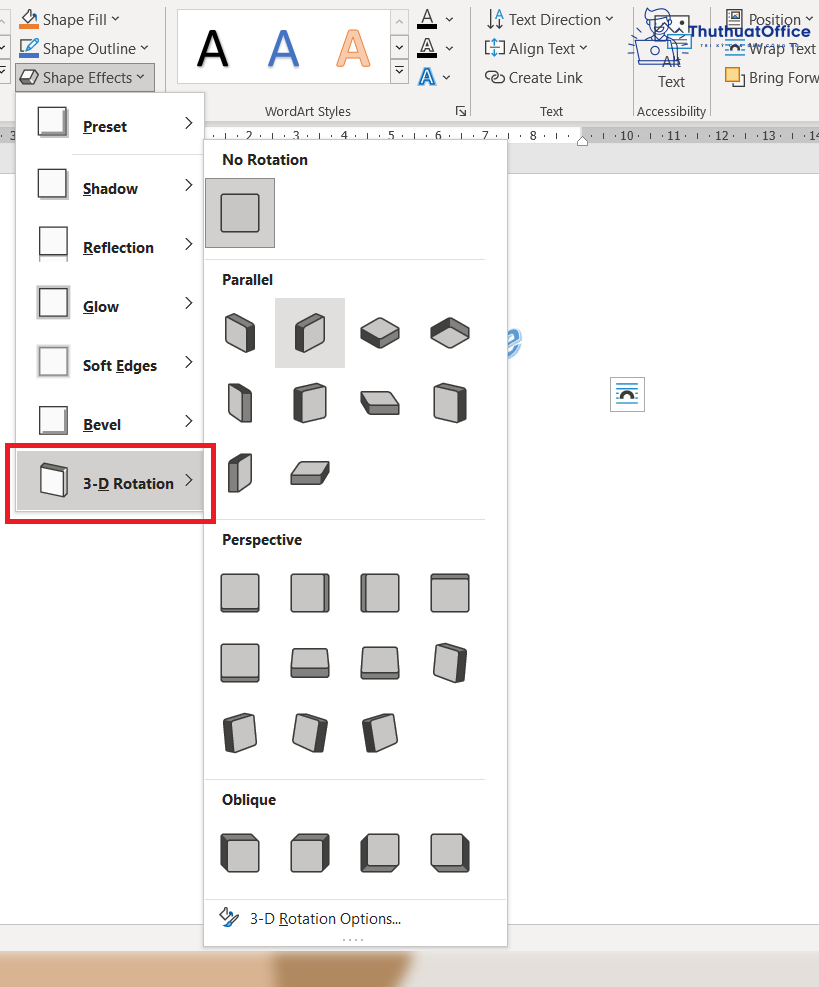Open the Shape Fill dropdown
Viewport: 819px width, 987px height.
coord(69,20)
